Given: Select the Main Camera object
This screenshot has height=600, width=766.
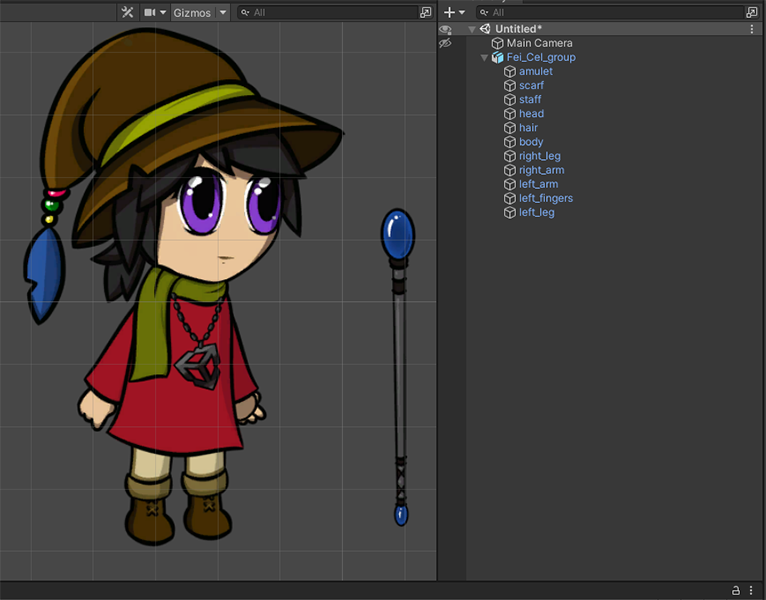Looking at the screenshot, I should click(539, 43).
